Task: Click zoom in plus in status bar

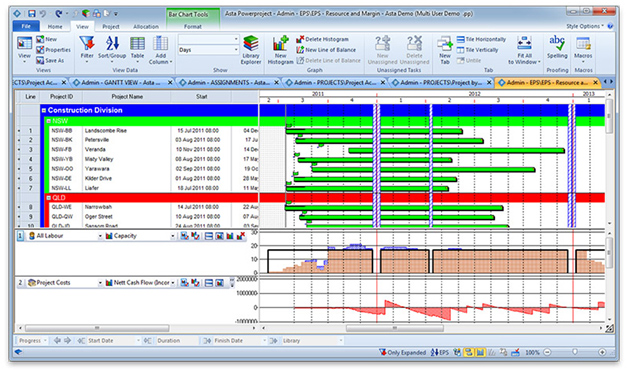Action: tap(602, 353)
